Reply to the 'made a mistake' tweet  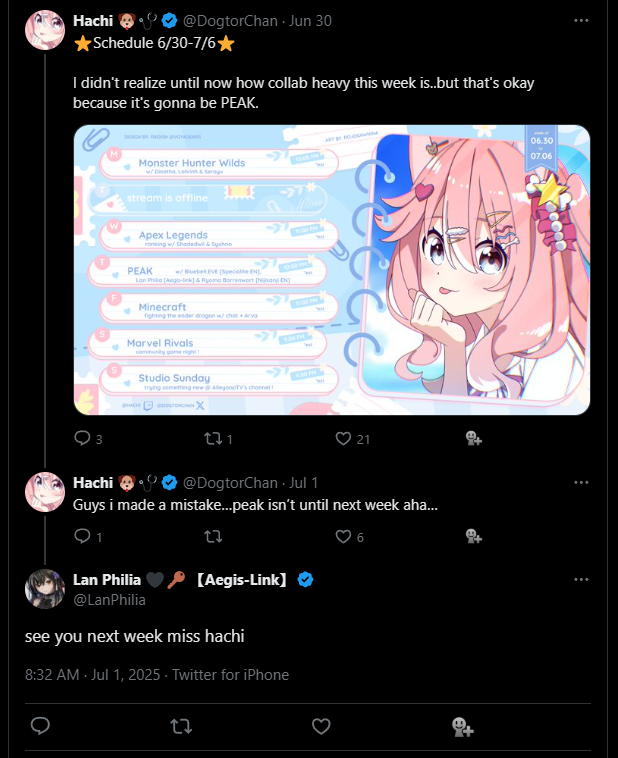(82, 536)
